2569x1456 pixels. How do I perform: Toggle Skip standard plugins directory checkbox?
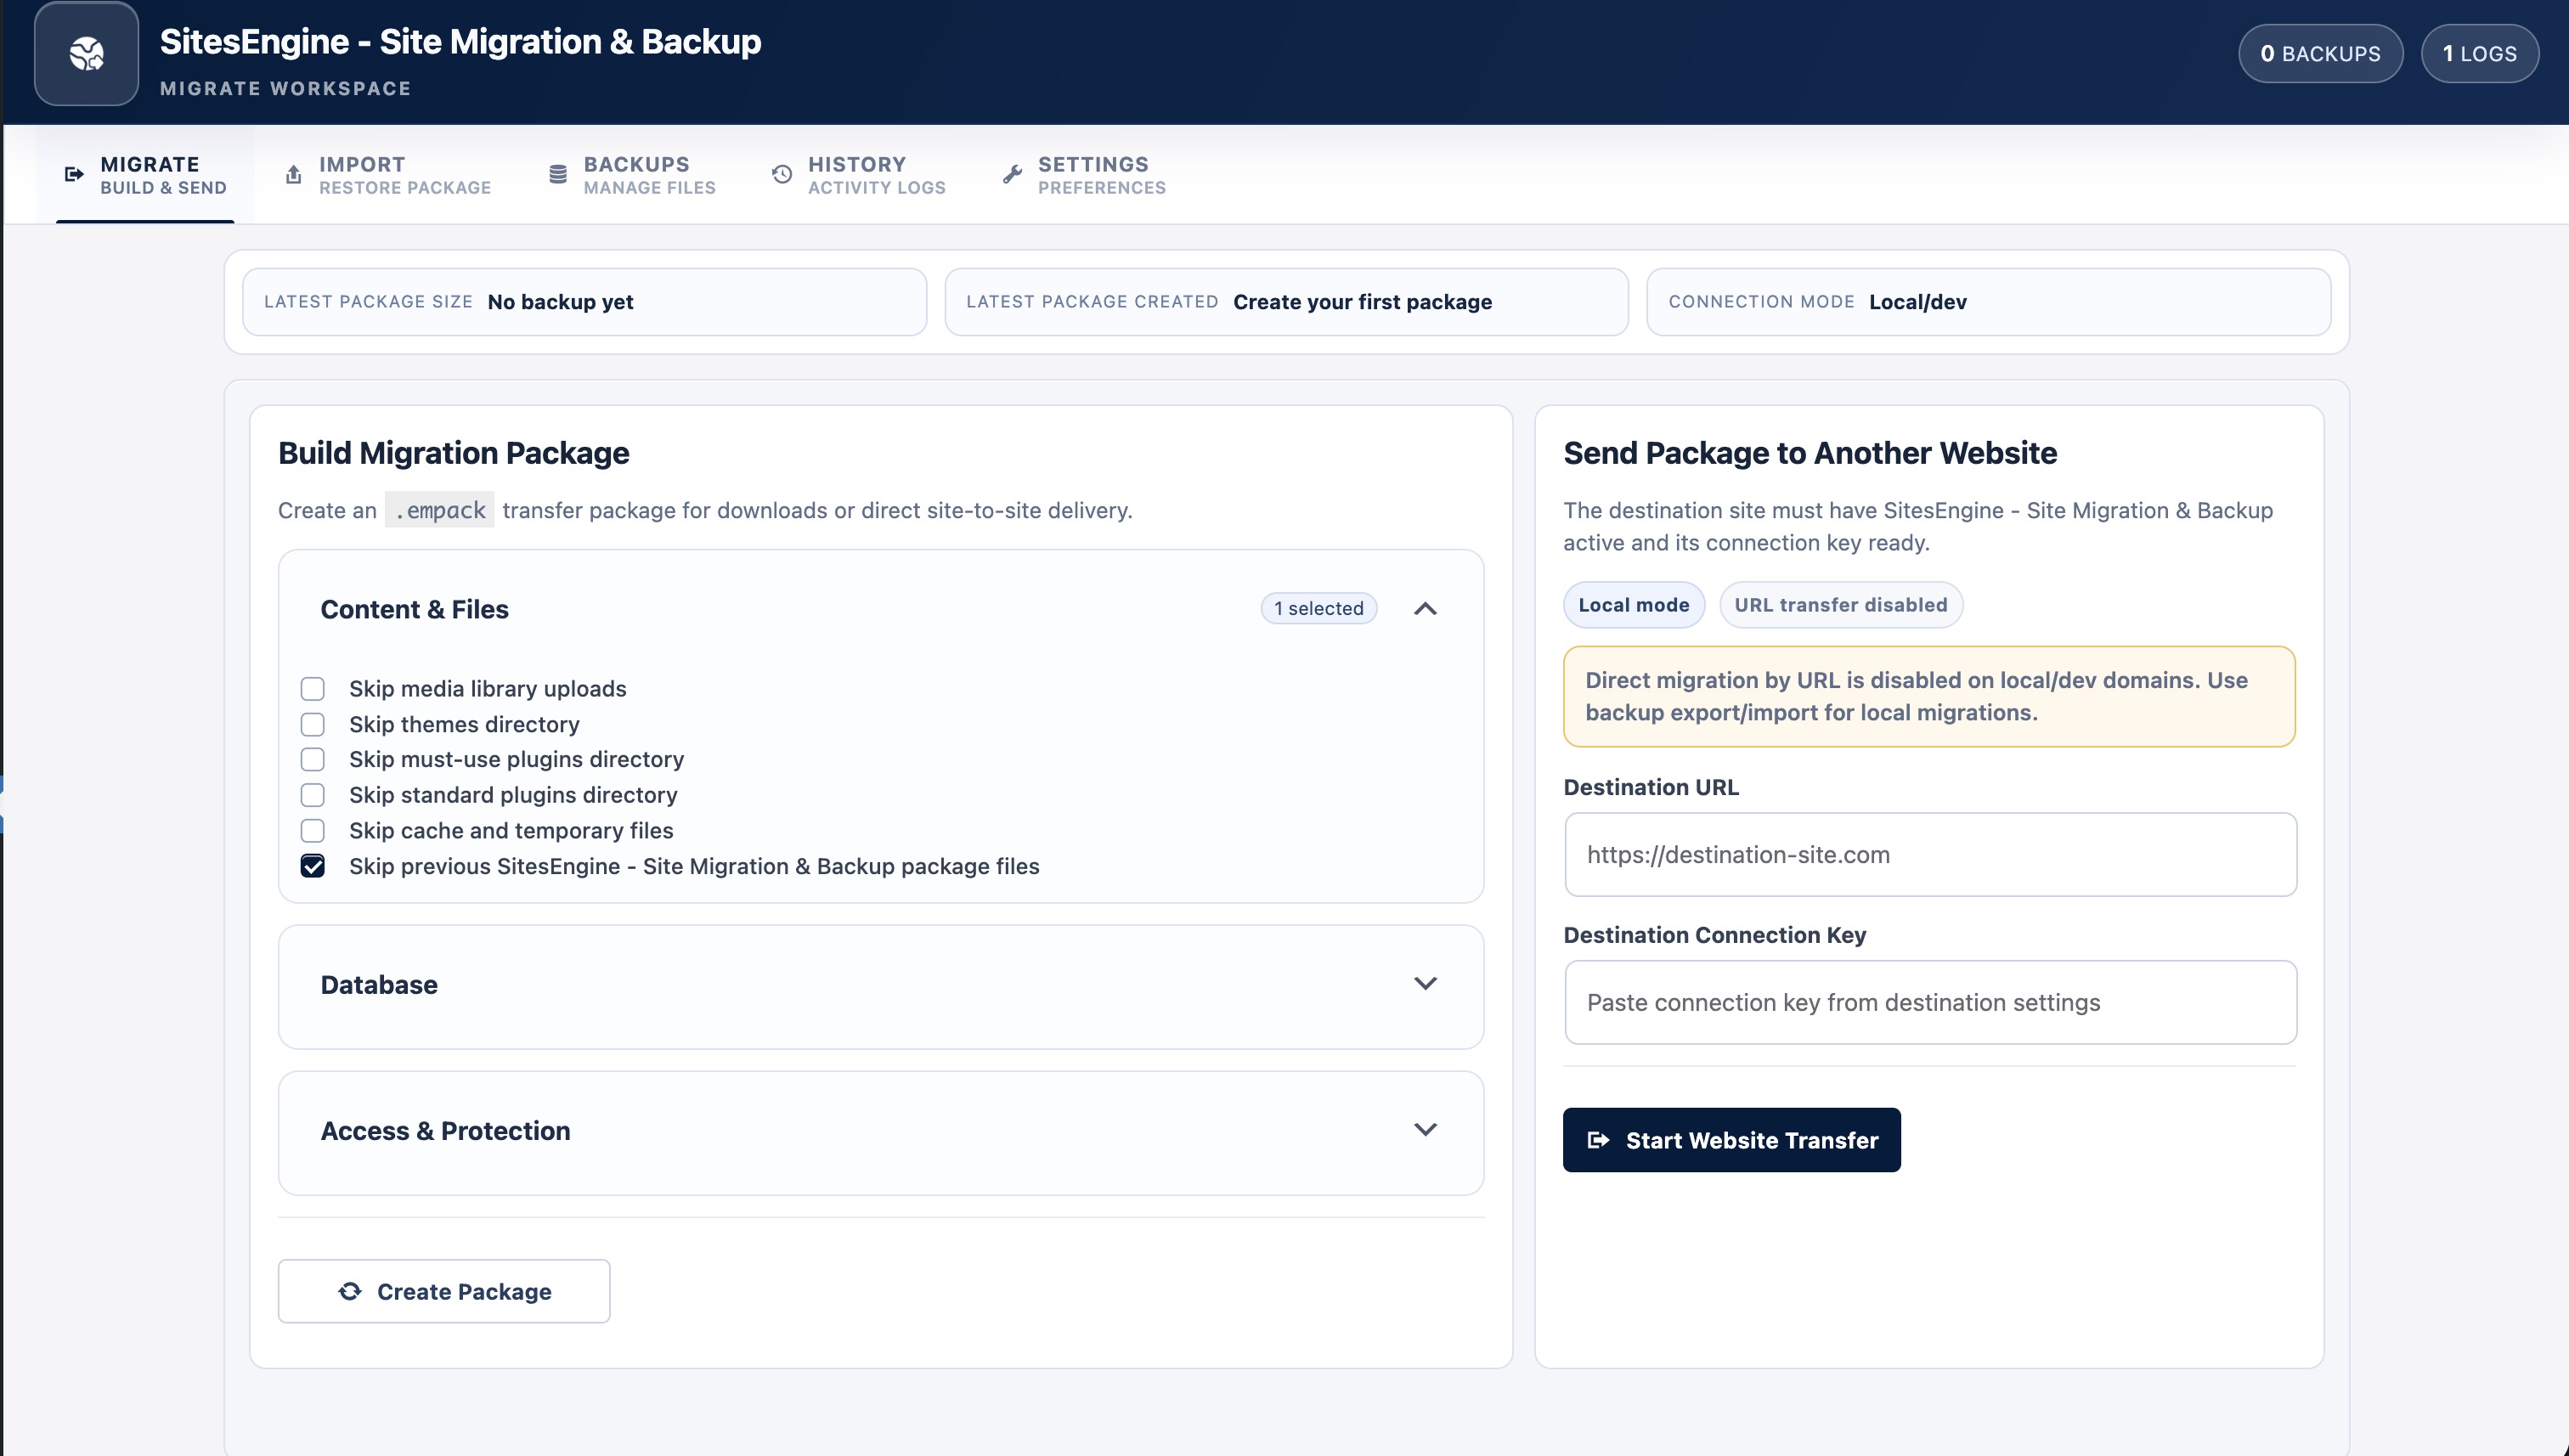(x=313, y=795)
